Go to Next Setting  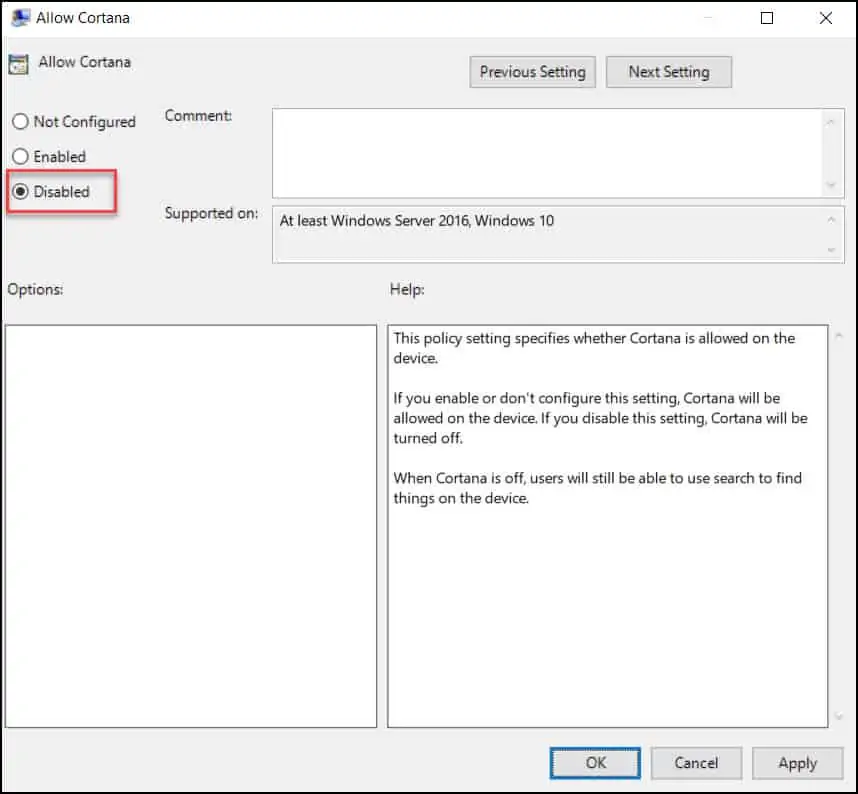669,72
